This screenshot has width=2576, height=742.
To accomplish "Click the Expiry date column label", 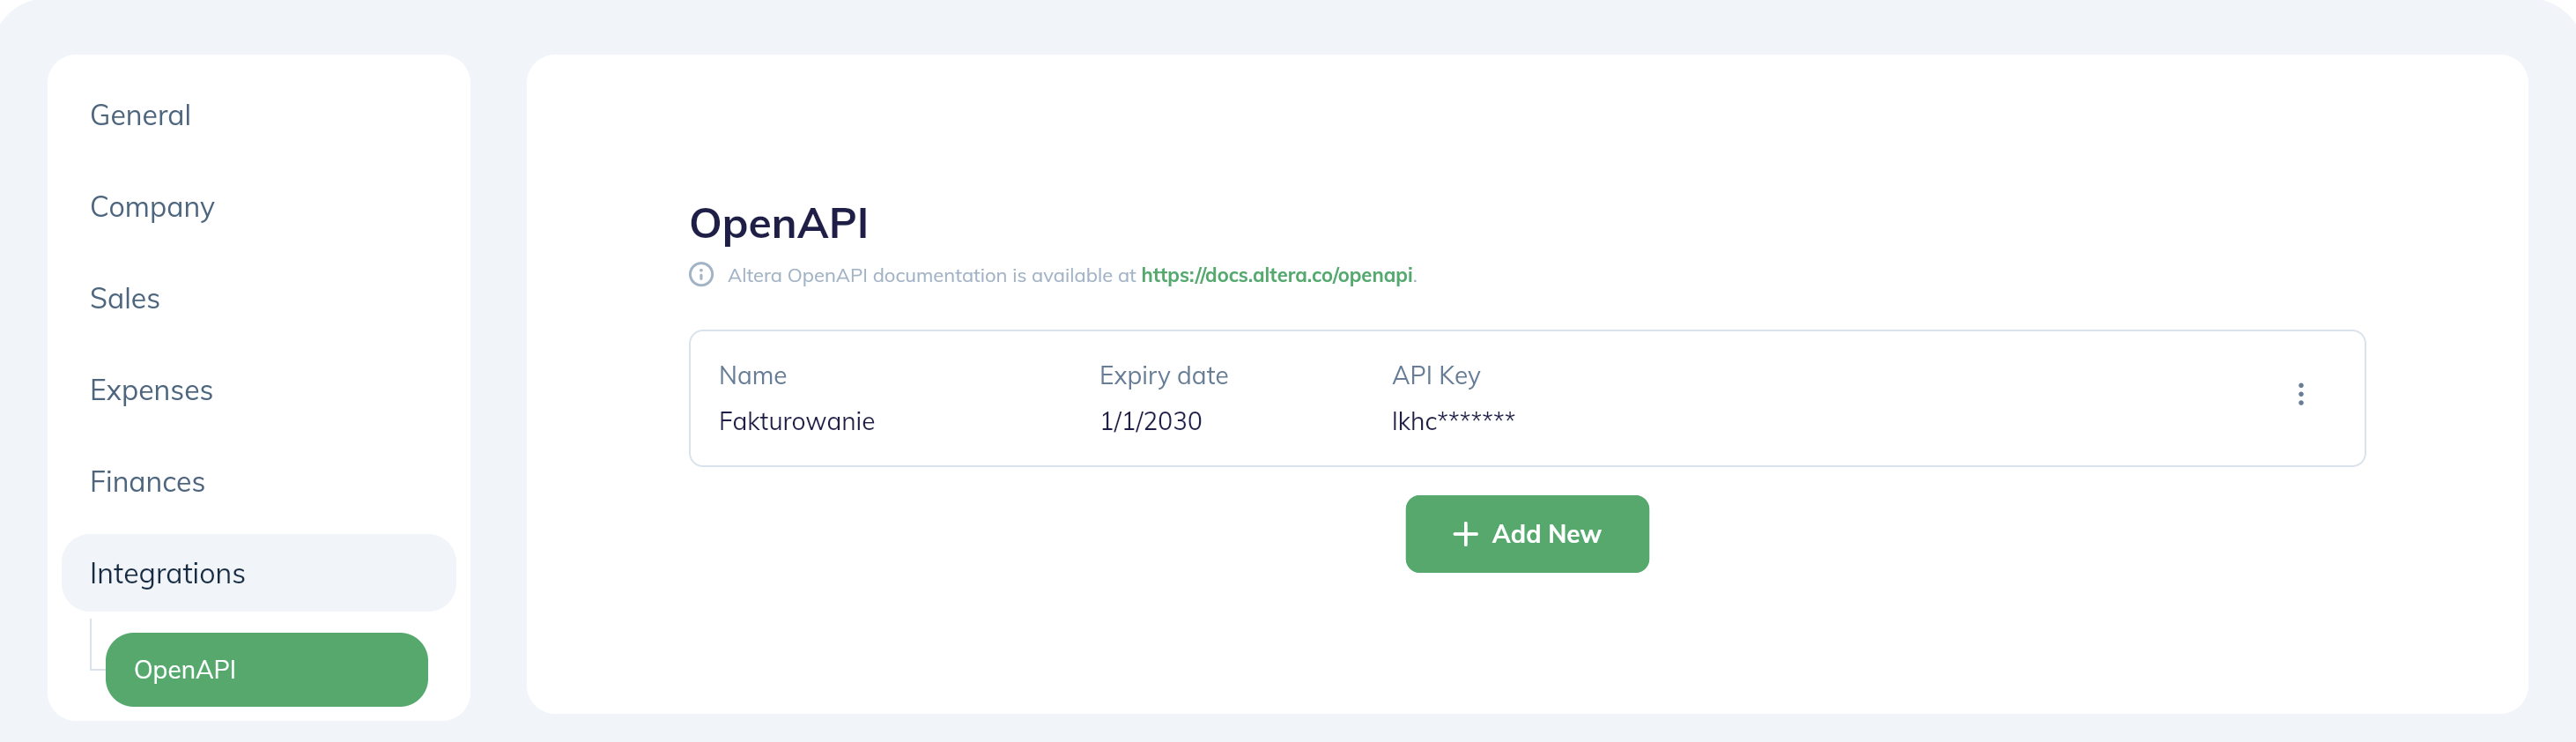I will coord(1163,376).
